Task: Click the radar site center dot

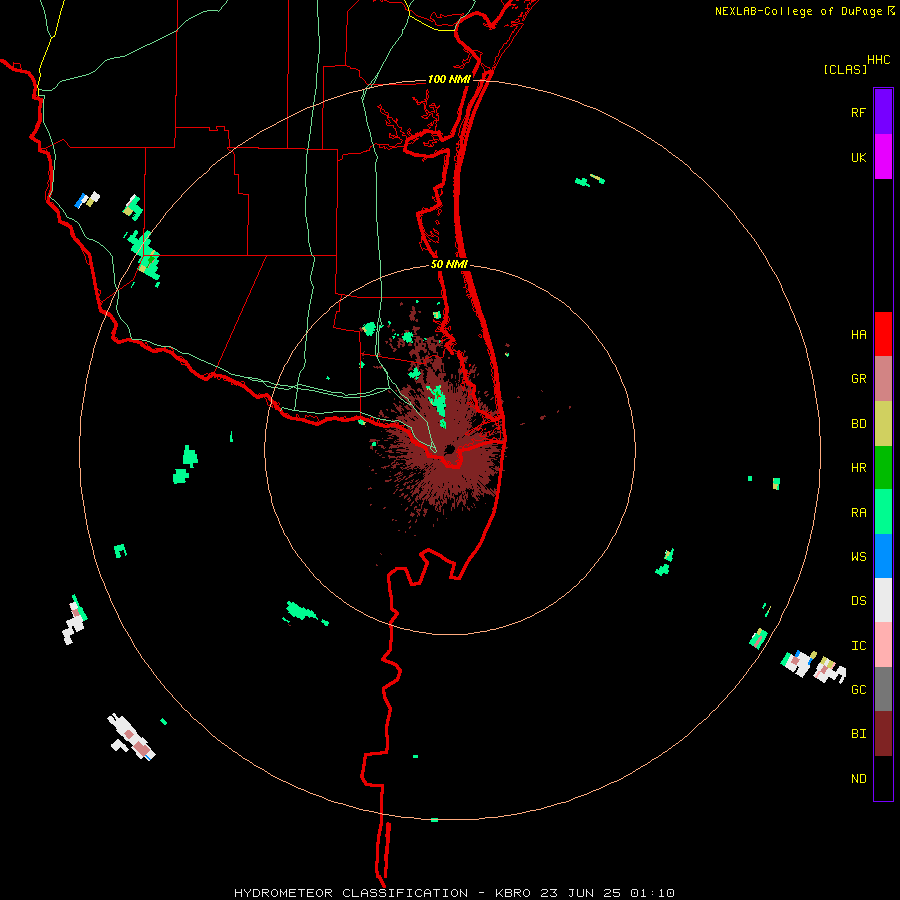Action: pos(450,449)
